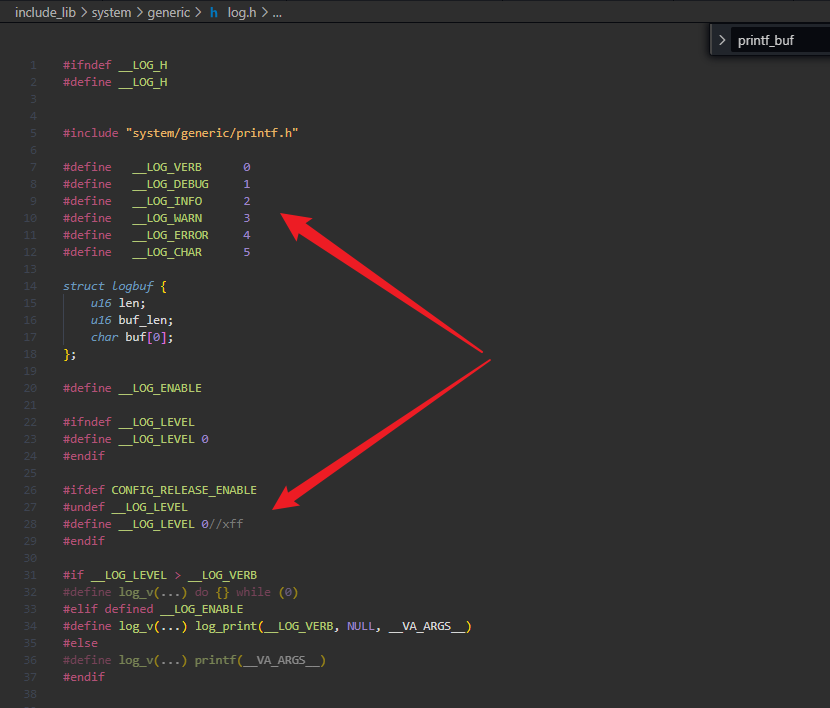Select log.h in the breadcrumb
The width and height of the screenshot is (830, 708).
(x=242, y=12)
